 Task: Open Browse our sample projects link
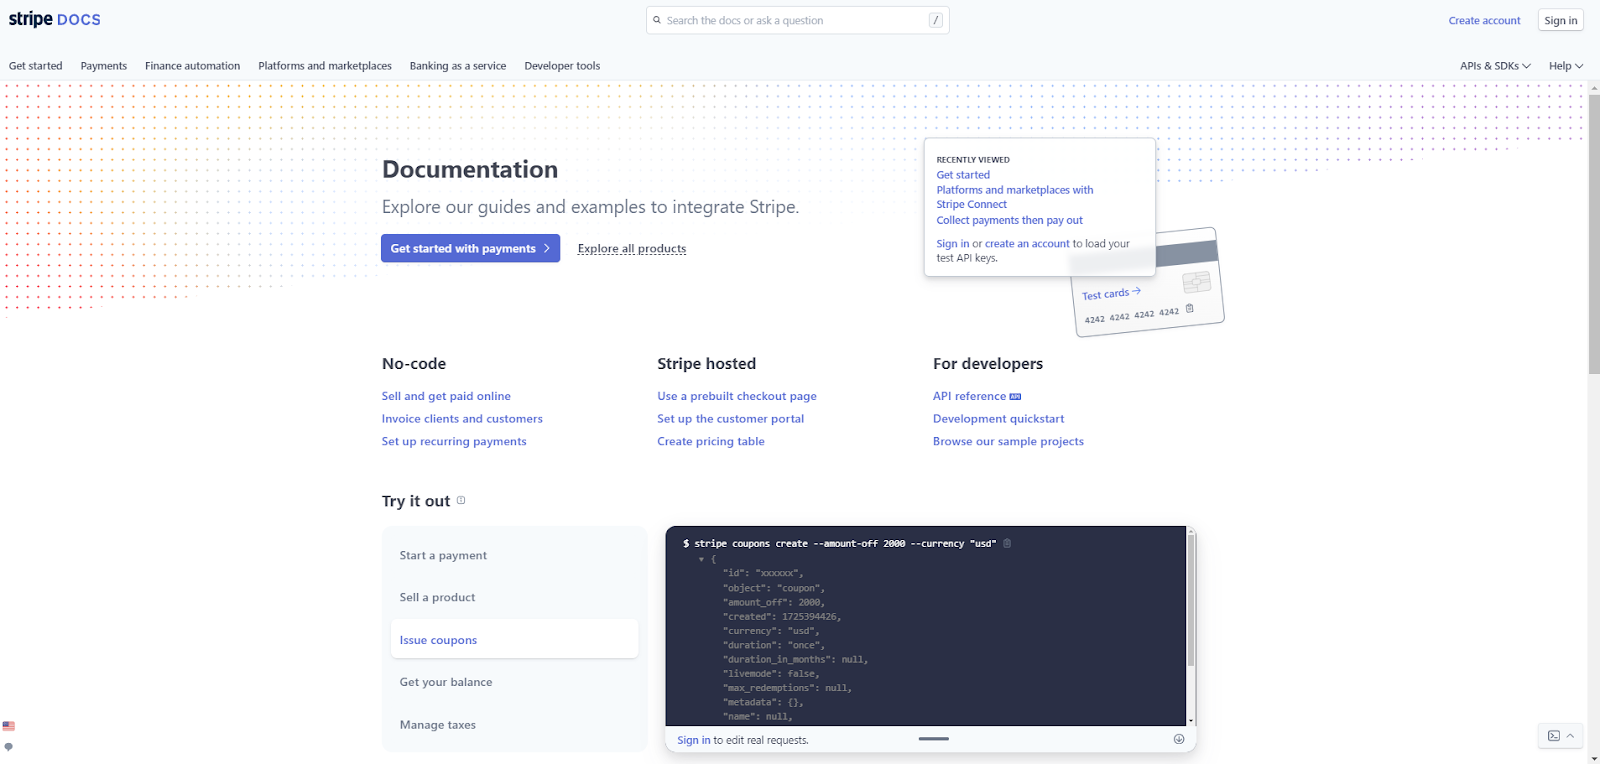pyautogui.click(x=1008, y=441)
